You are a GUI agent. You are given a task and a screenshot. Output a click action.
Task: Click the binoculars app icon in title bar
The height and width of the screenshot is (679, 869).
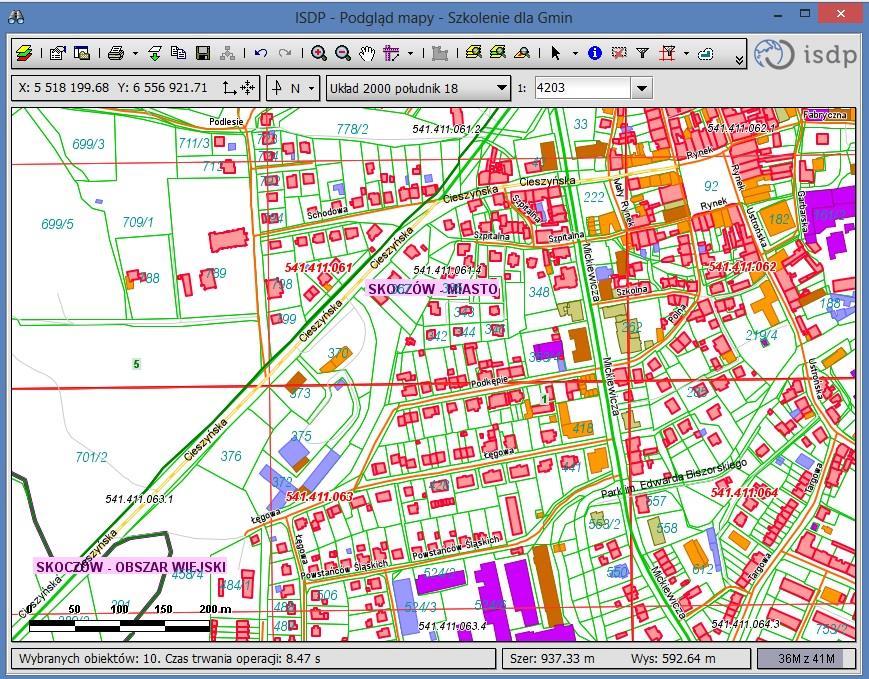pyautogui.click(x=16, y=17)
